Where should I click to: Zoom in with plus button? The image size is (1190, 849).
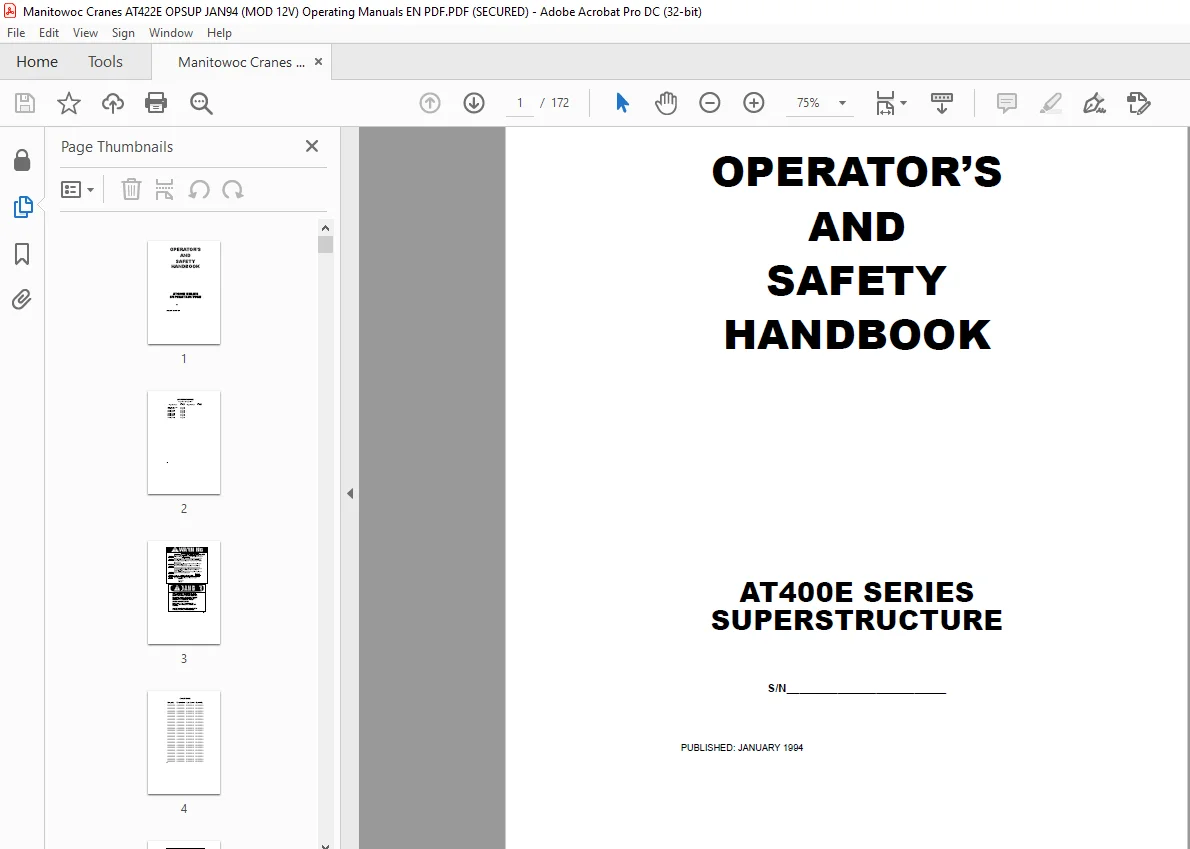(754, 103)
